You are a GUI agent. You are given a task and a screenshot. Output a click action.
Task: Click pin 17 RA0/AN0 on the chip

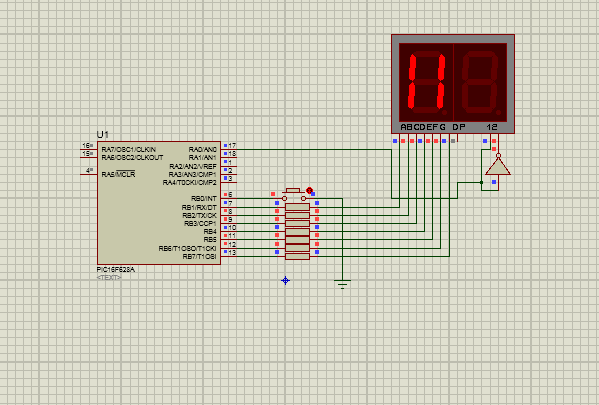[229, 149]
